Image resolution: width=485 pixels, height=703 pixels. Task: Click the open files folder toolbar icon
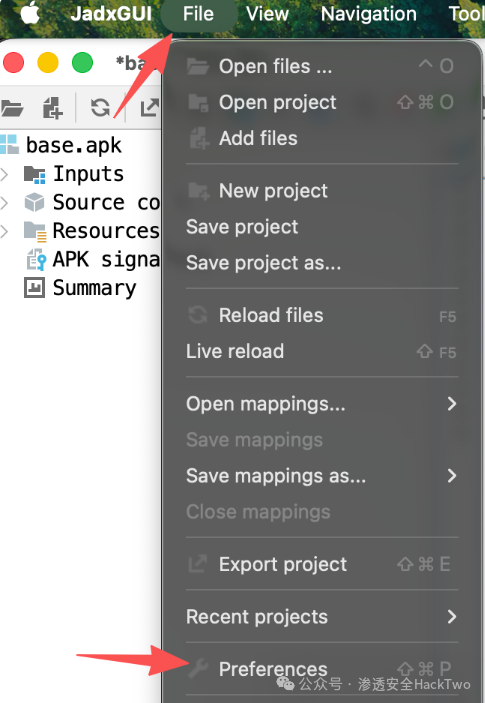pos(12,108)
